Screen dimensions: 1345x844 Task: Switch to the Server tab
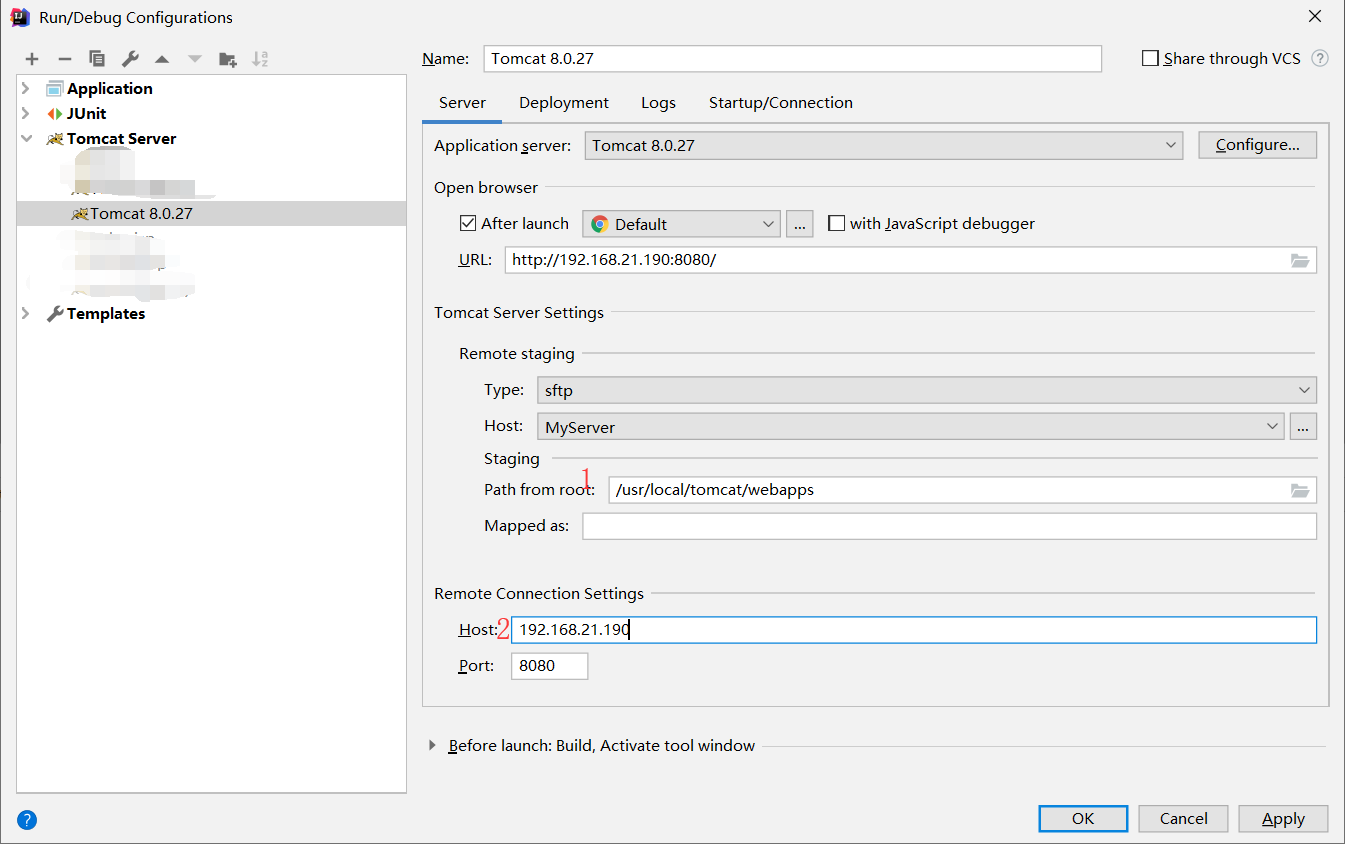(x=462, y=103)
